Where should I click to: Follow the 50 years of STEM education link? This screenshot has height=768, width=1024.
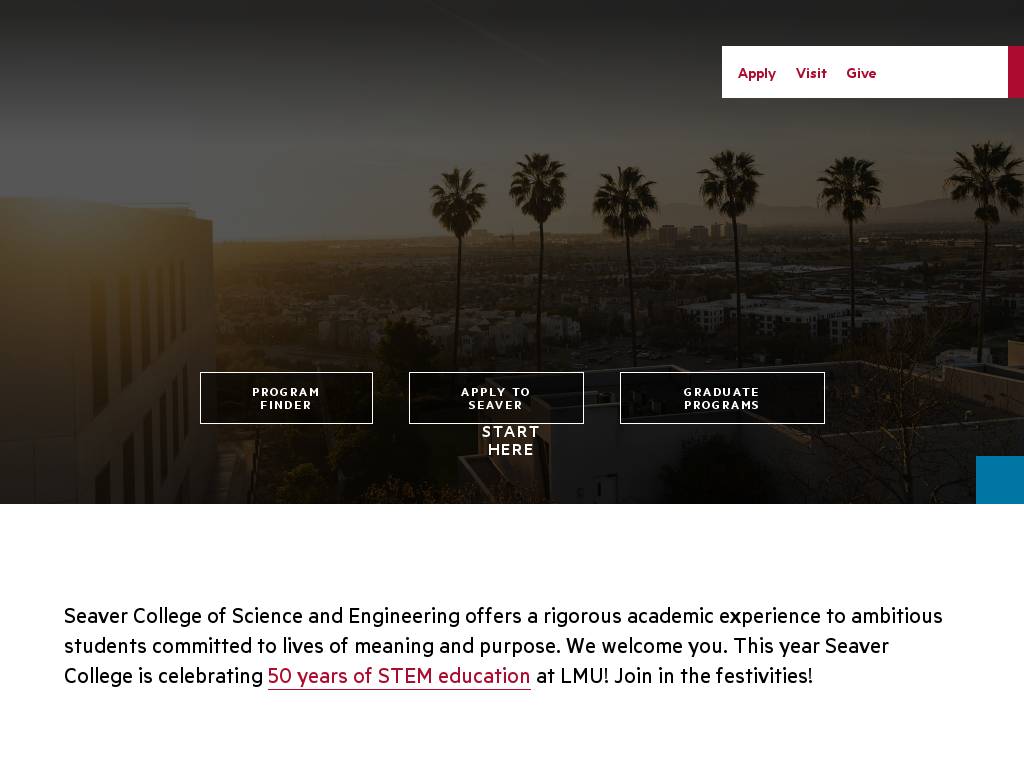[x=398, y=676]
